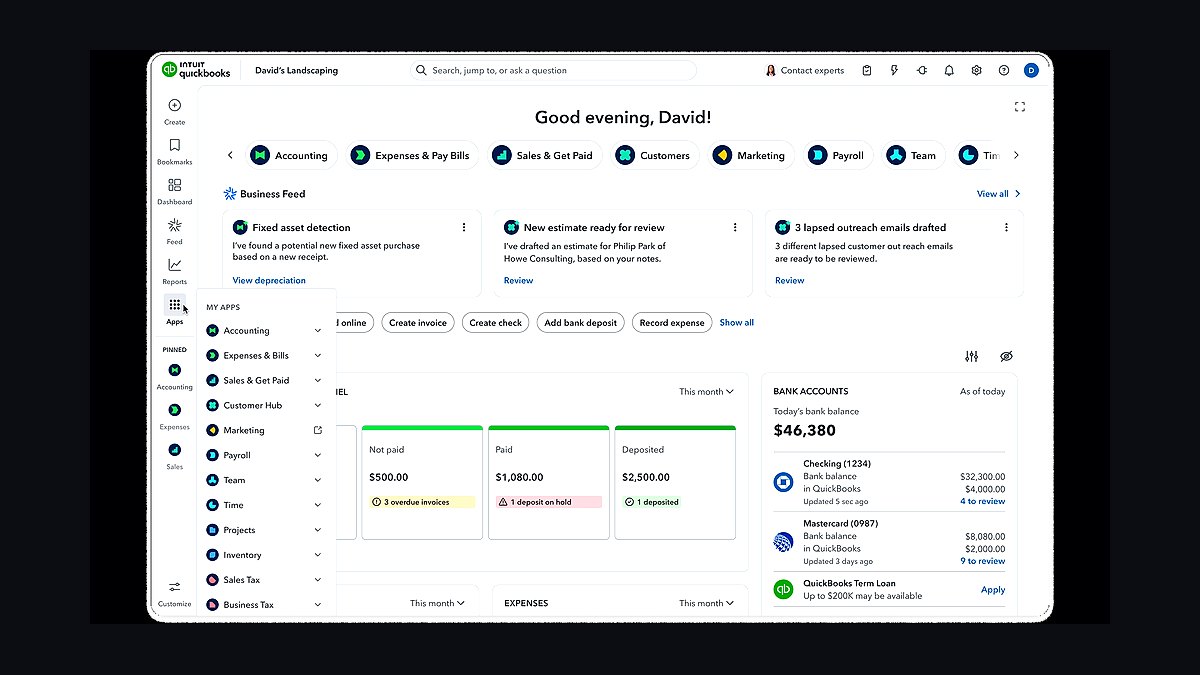Expand Customer Hub in My Apps

[318, 406]
